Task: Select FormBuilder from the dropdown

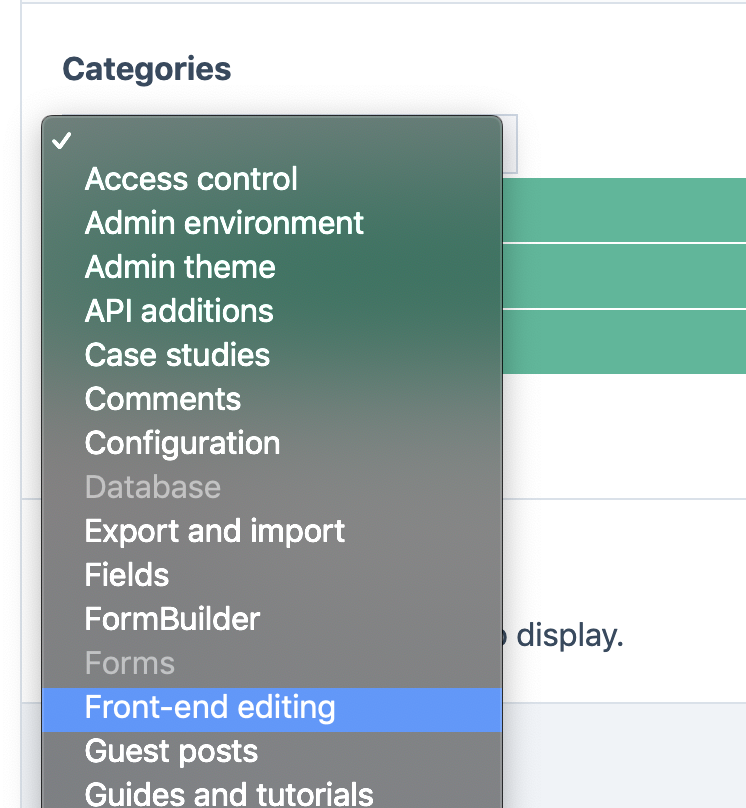Action: (x=172, y=619)
